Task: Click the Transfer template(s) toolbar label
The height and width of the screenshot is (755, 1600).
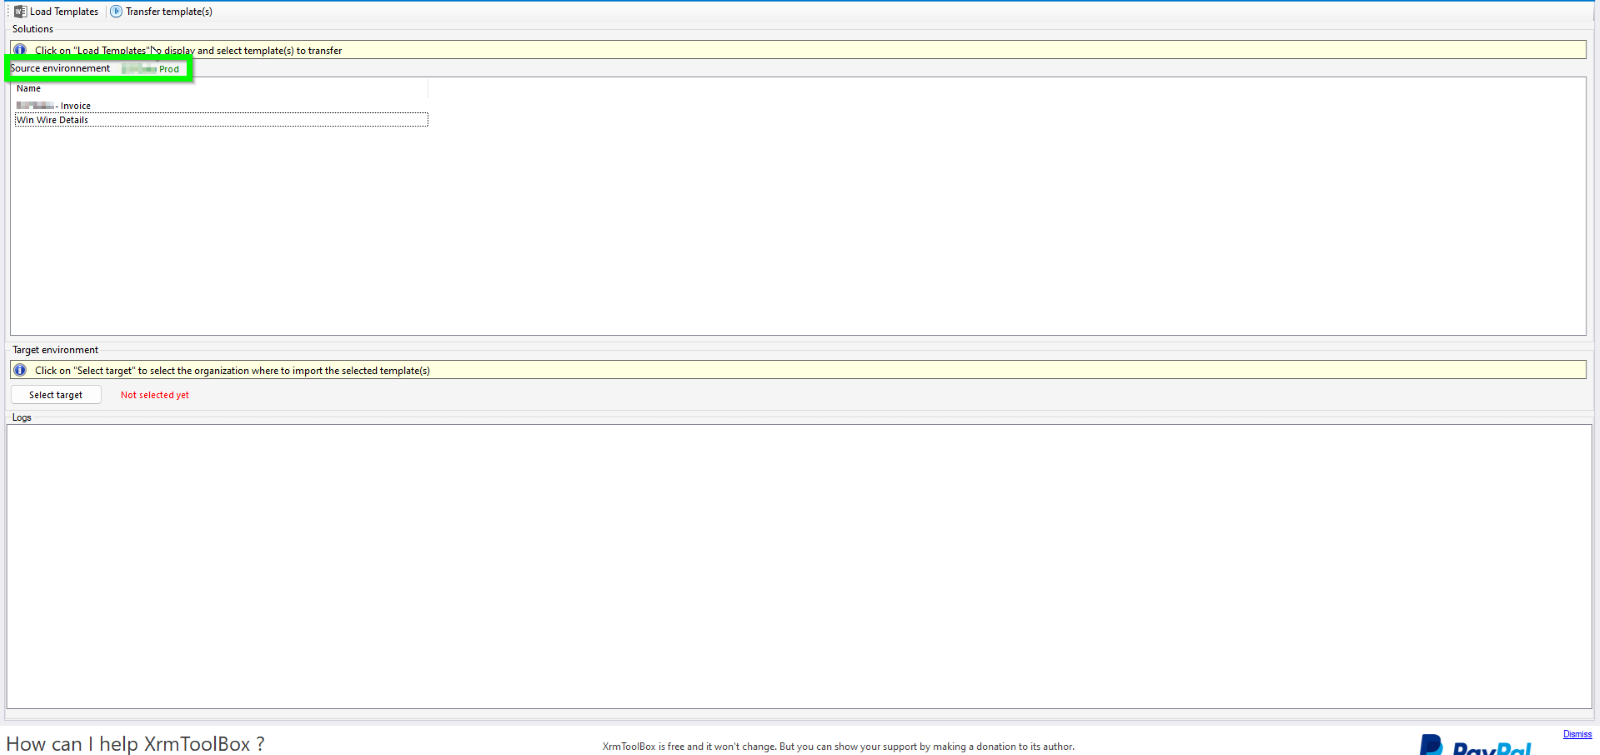Action: point(169,12)
